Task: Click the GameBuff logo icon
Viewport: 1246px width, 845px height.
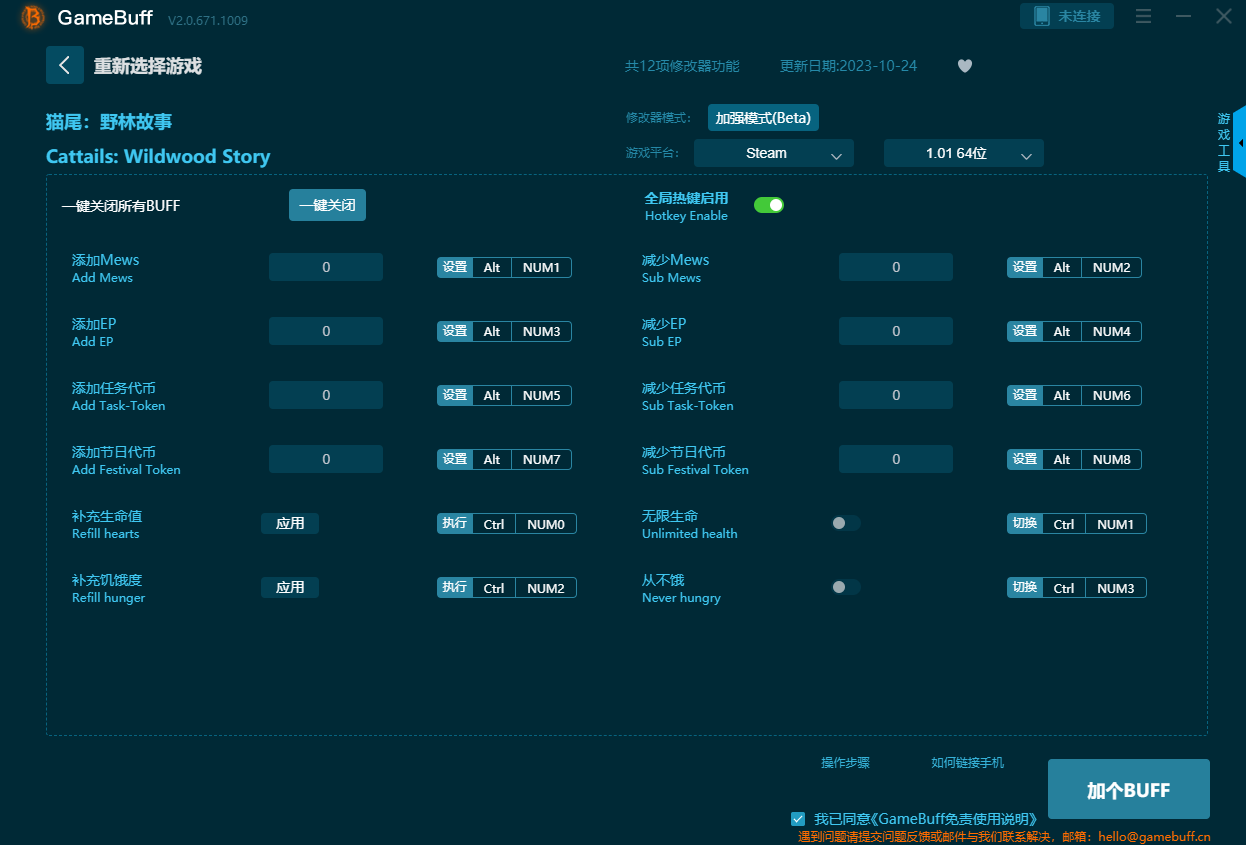Action: 33,17
